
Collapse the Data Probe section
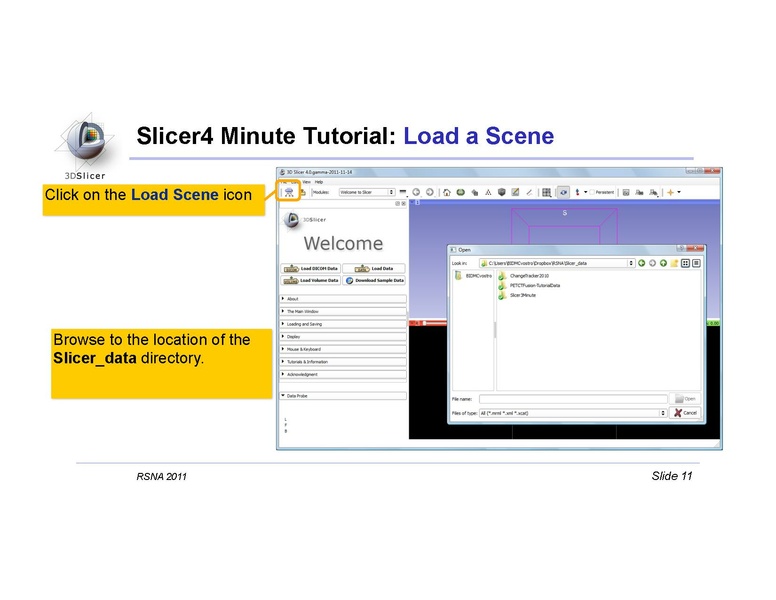(343, 396)
